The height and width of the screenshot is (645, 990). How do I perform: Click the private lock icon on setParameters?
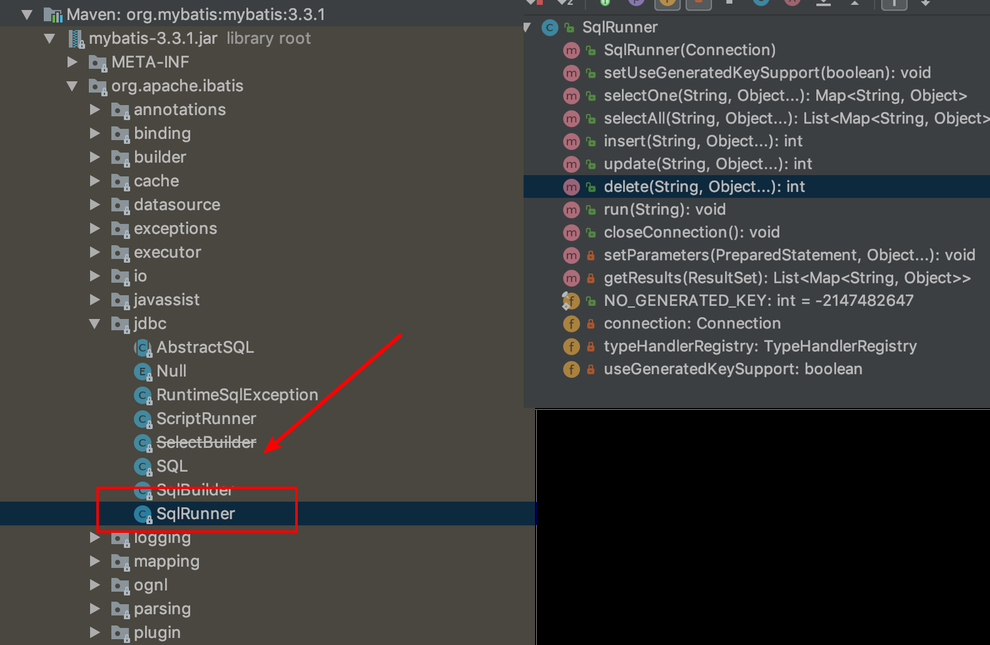pyautogui.click(x=591, y=256)
